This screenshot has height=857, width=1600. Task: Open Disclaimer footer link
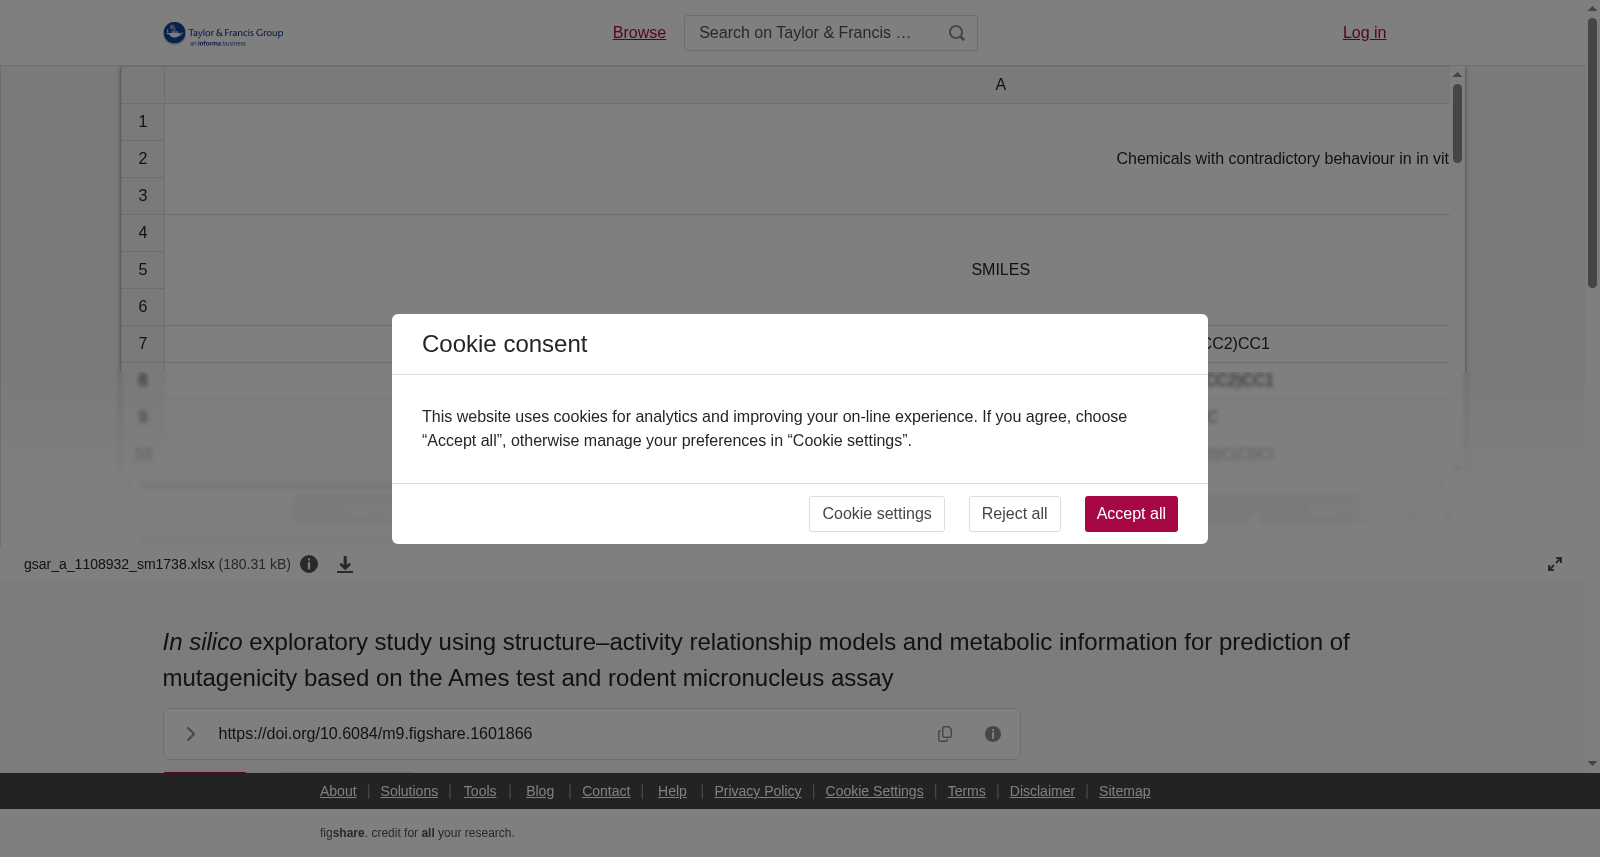click(x=1042, y=791)
